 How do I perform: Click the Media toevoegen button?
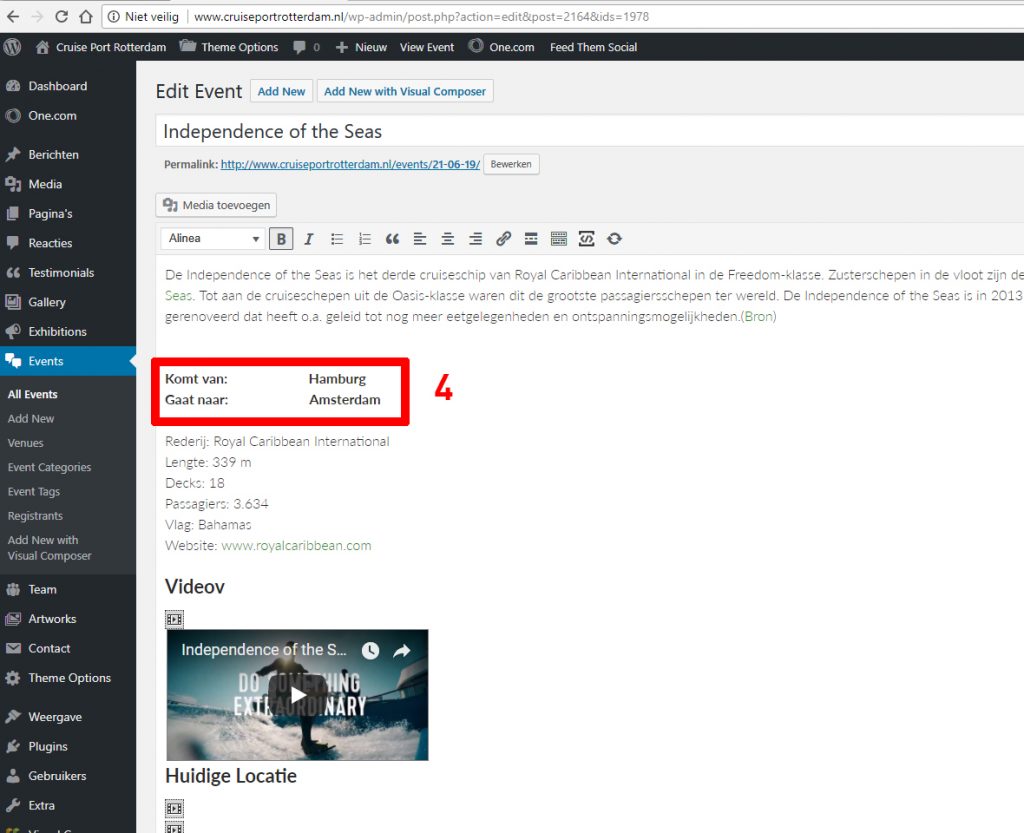[216, 205]
